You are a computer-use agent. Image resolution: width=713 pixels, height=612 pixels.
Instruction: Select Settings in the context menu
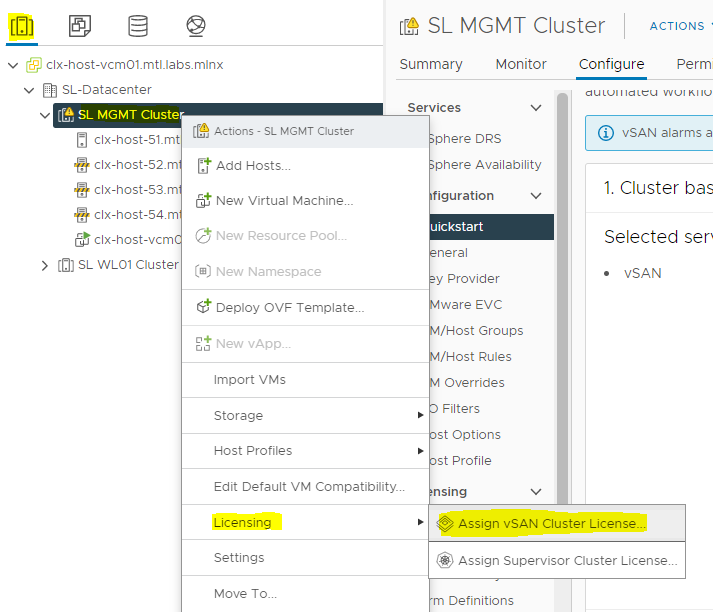coord(306,558)
